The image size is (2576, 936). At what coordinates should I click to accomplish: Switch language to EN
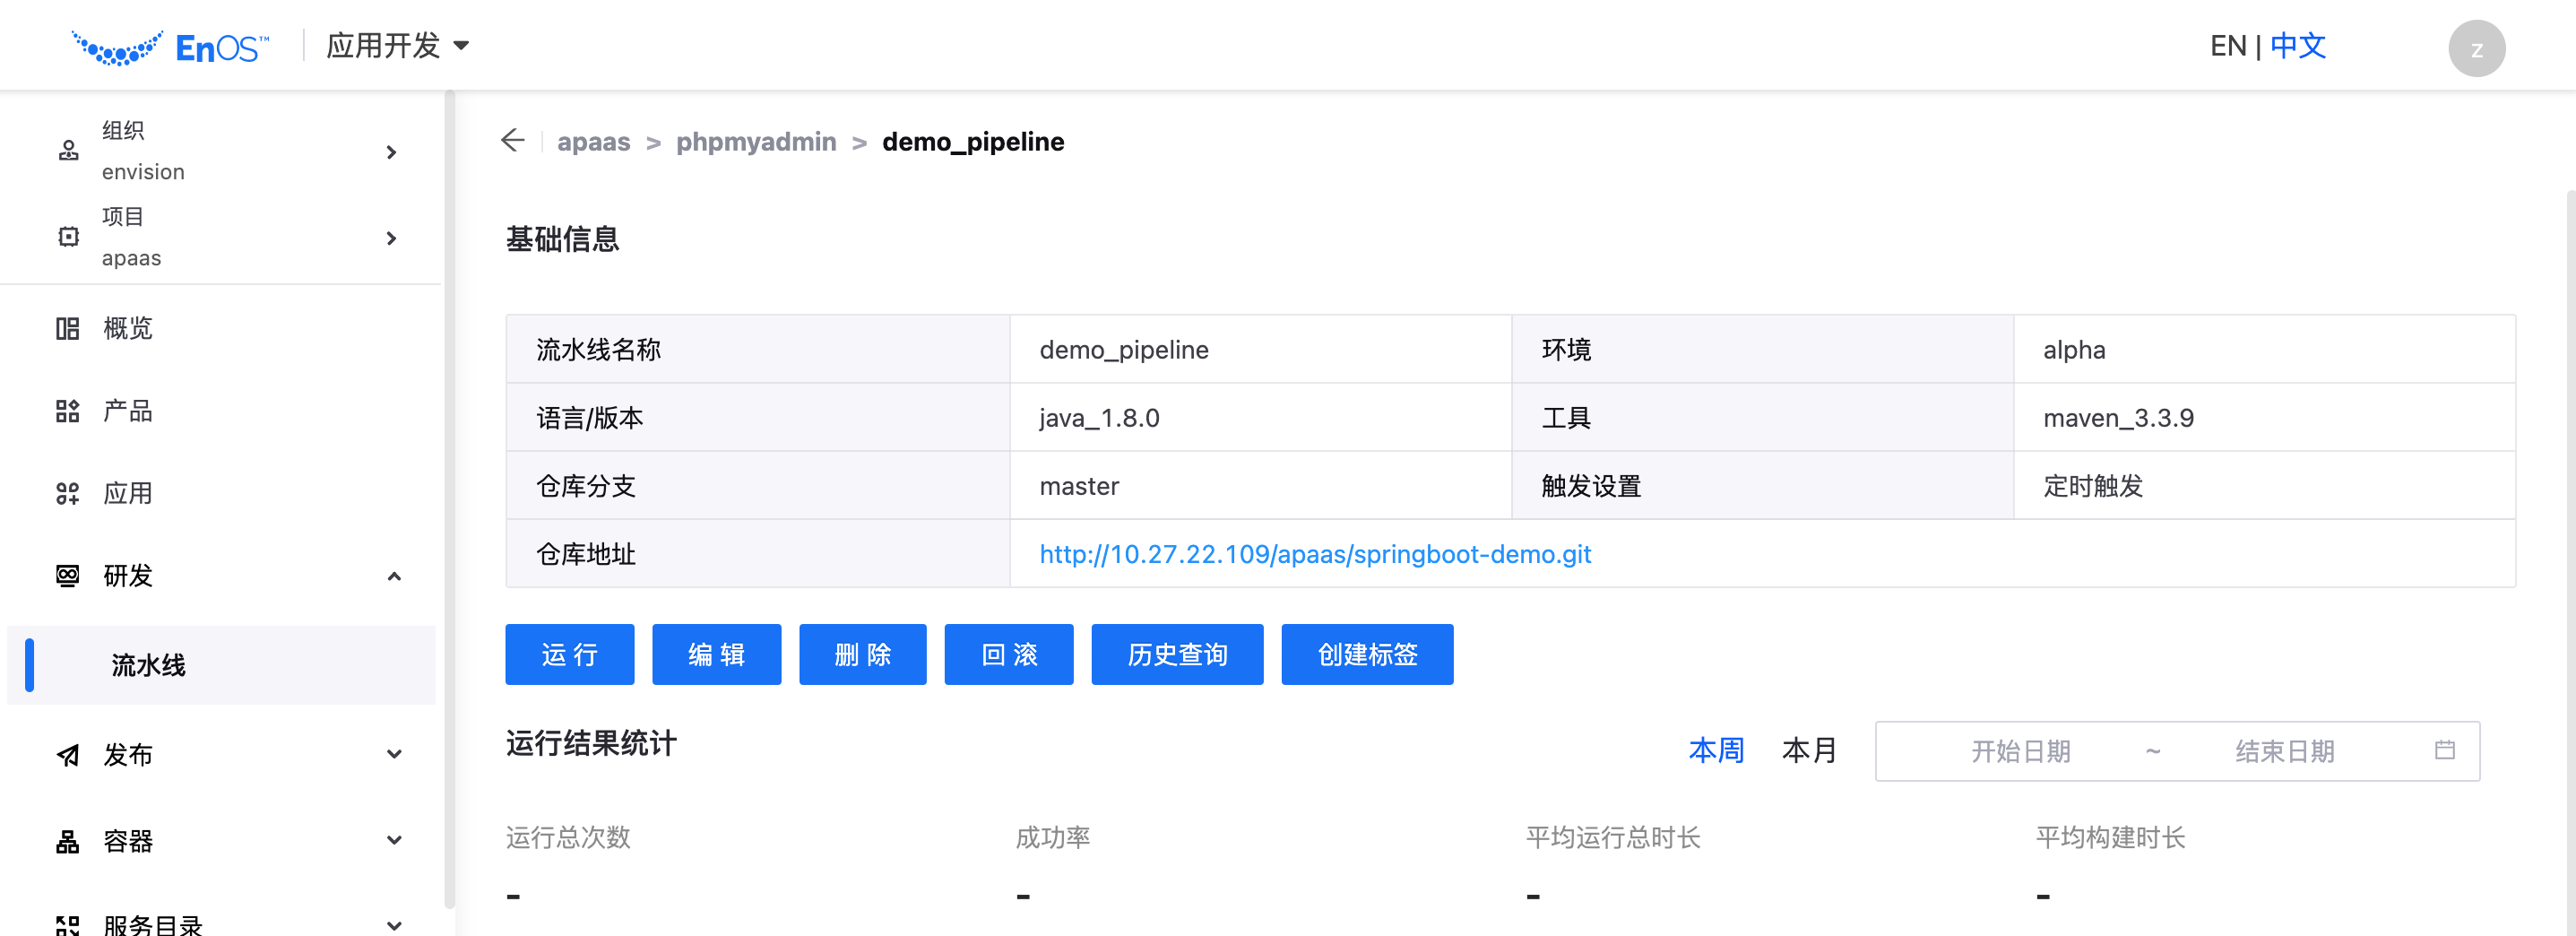pos(2227,46)
